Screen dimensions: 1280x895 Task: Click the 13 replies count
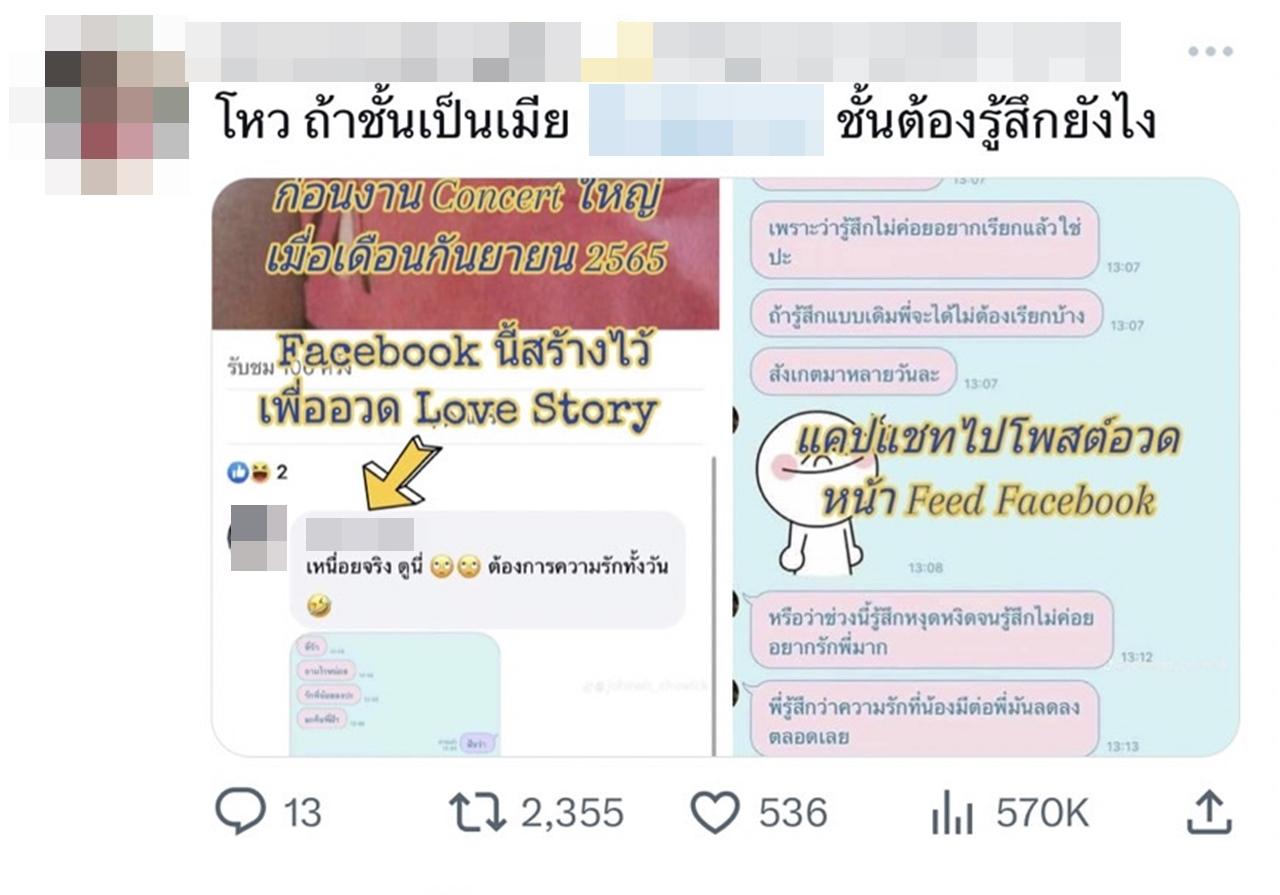pos(302,812)
